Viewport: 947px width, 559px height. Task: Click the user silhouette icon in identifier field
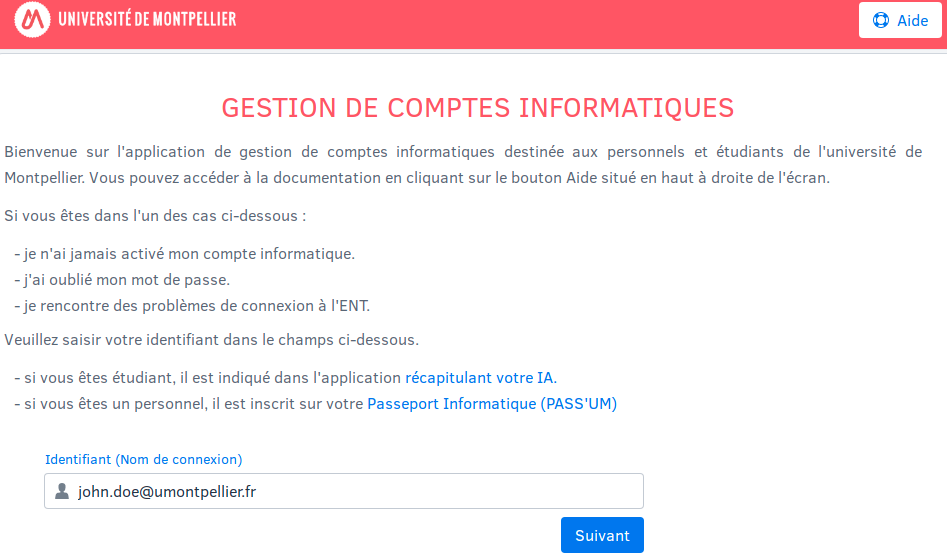point(62,491)
